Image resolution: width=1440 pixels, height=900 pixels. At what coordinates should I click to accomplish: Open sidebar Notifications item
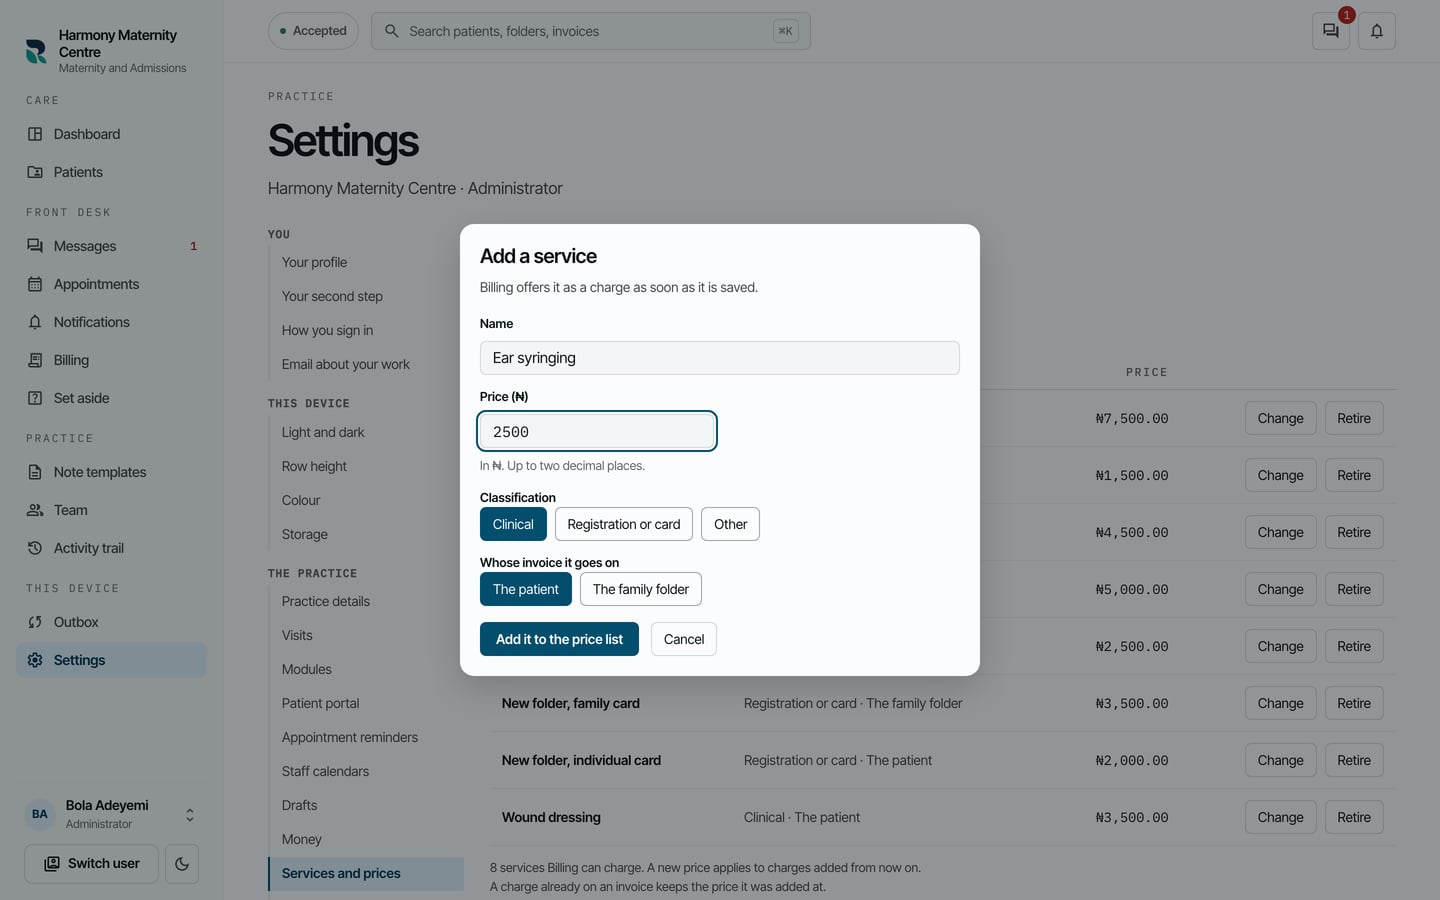pos(111,322)
